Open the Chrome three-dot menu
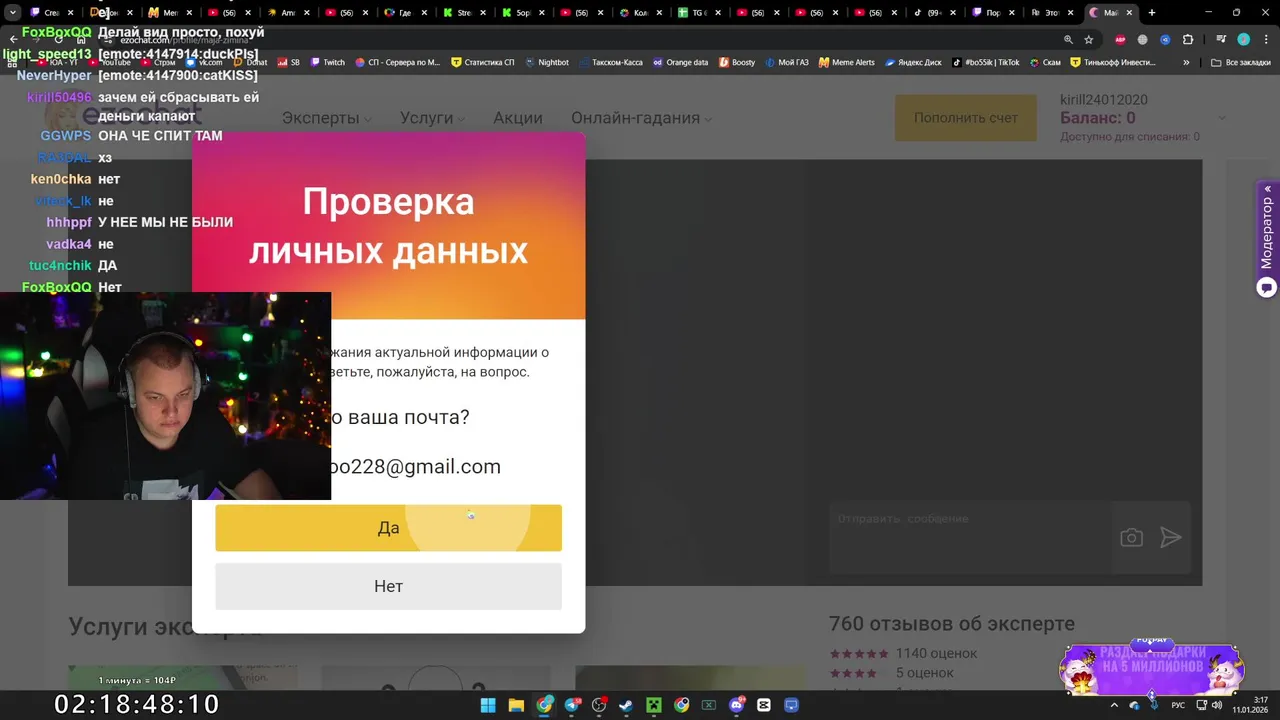The width and height of the screenshot is (1280, 720). pos(1265,40)
